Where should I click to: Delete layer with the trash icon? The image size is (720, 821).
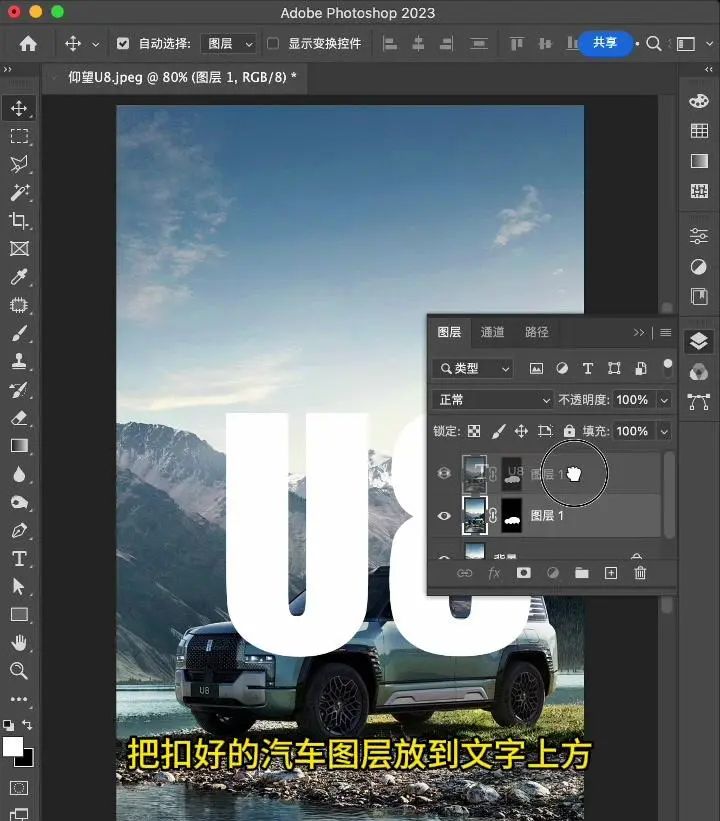tap(640, 573)
